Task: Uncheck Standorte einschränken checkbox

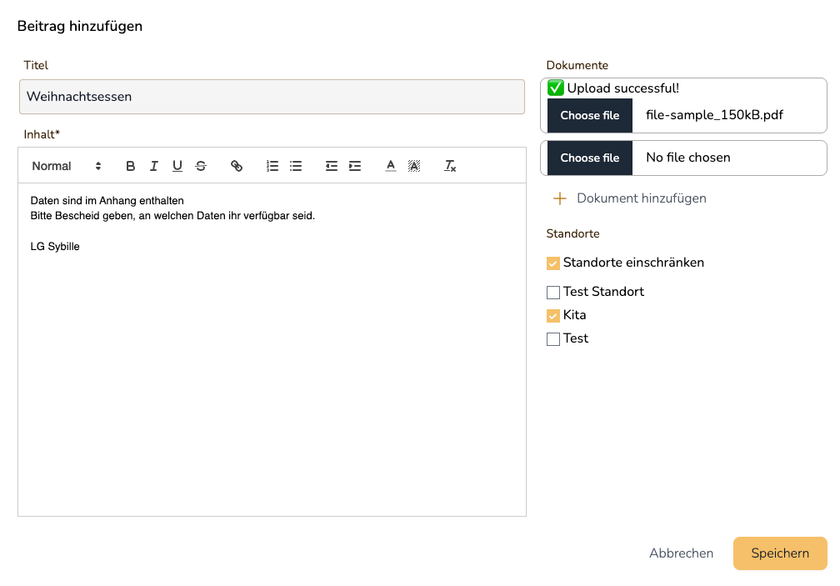Action: click(x=553, y=263)
